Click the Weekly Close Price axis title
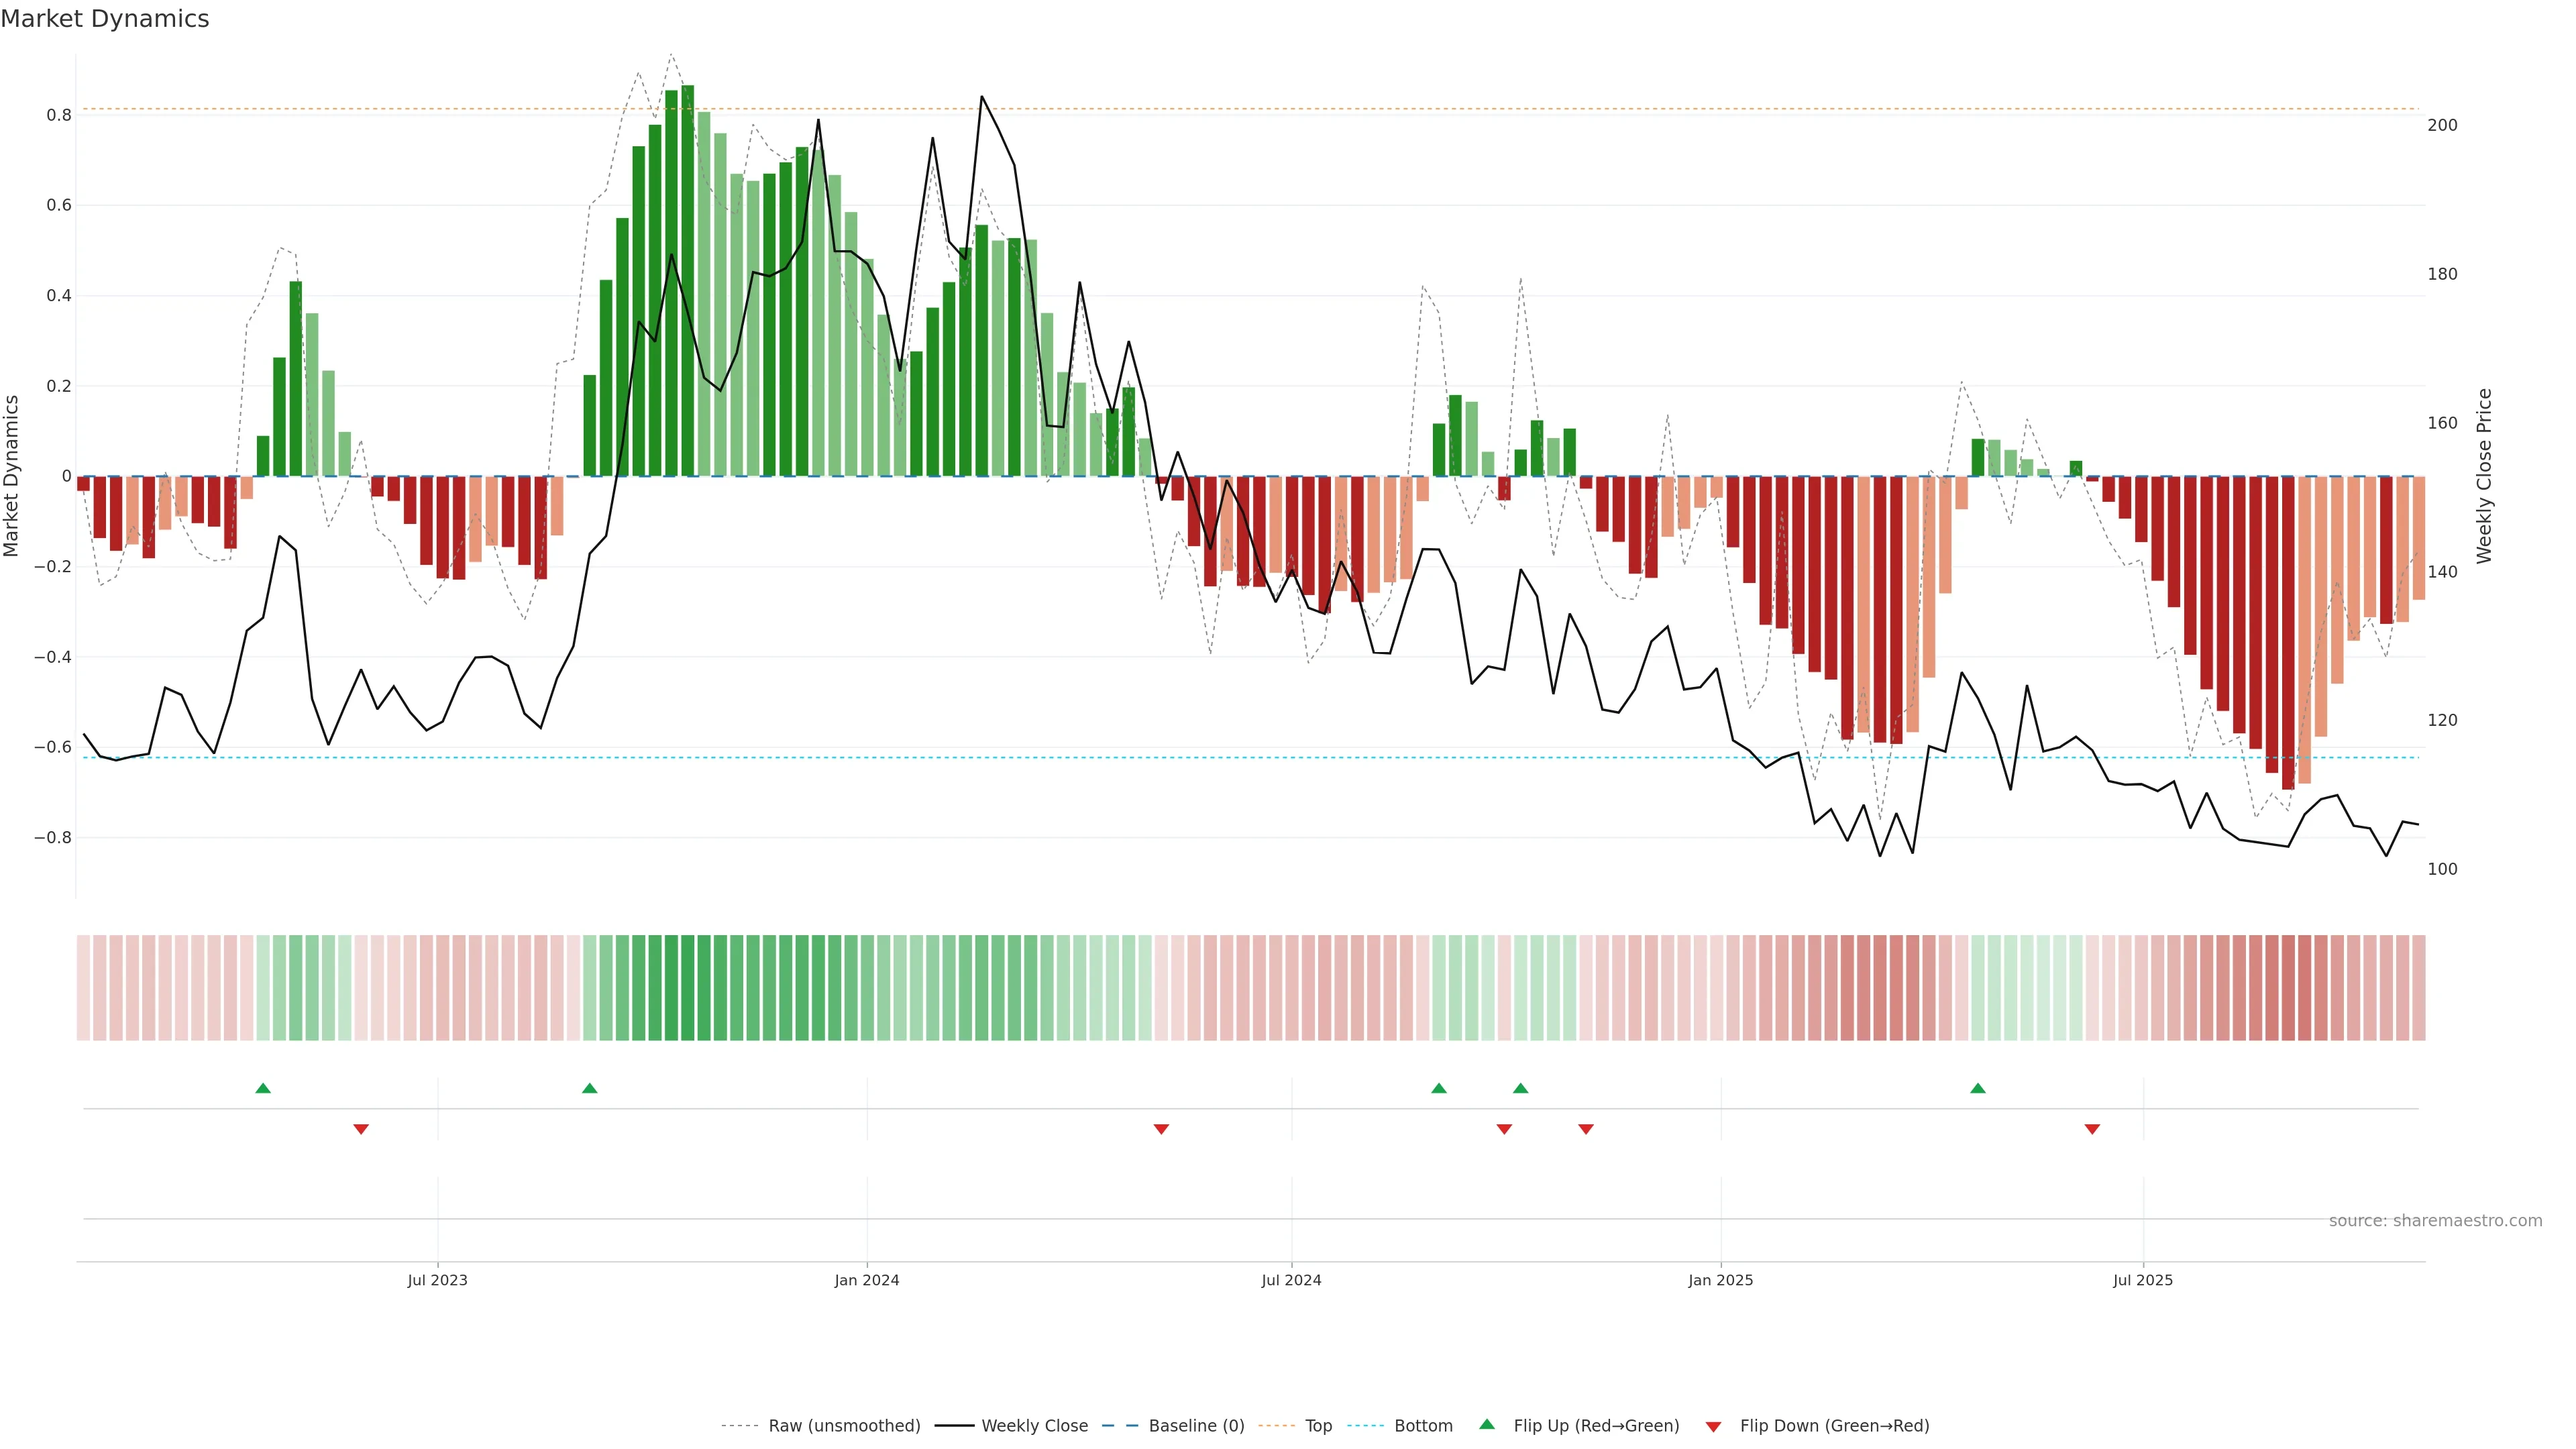The image size is (2576, 1449). click(2484, 476)
